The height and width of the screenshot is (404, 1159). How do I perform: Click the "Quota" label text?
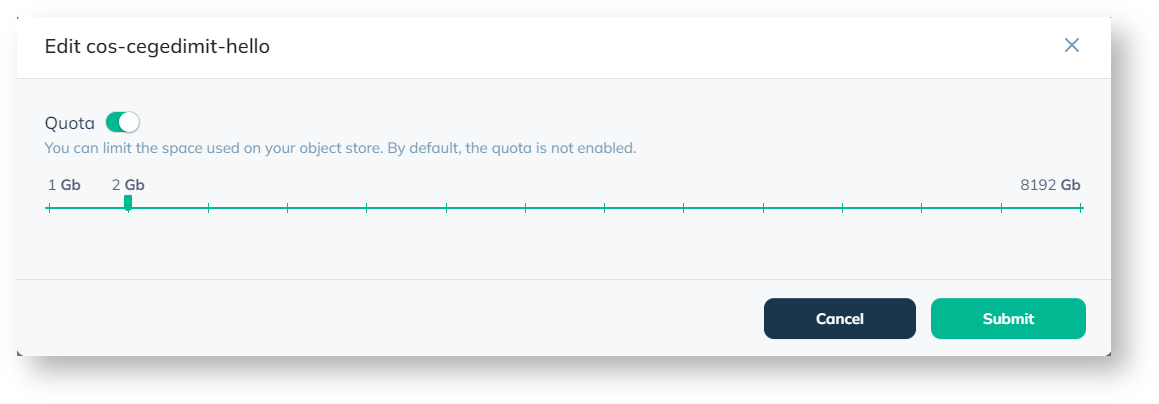click(x=70, y=124)
